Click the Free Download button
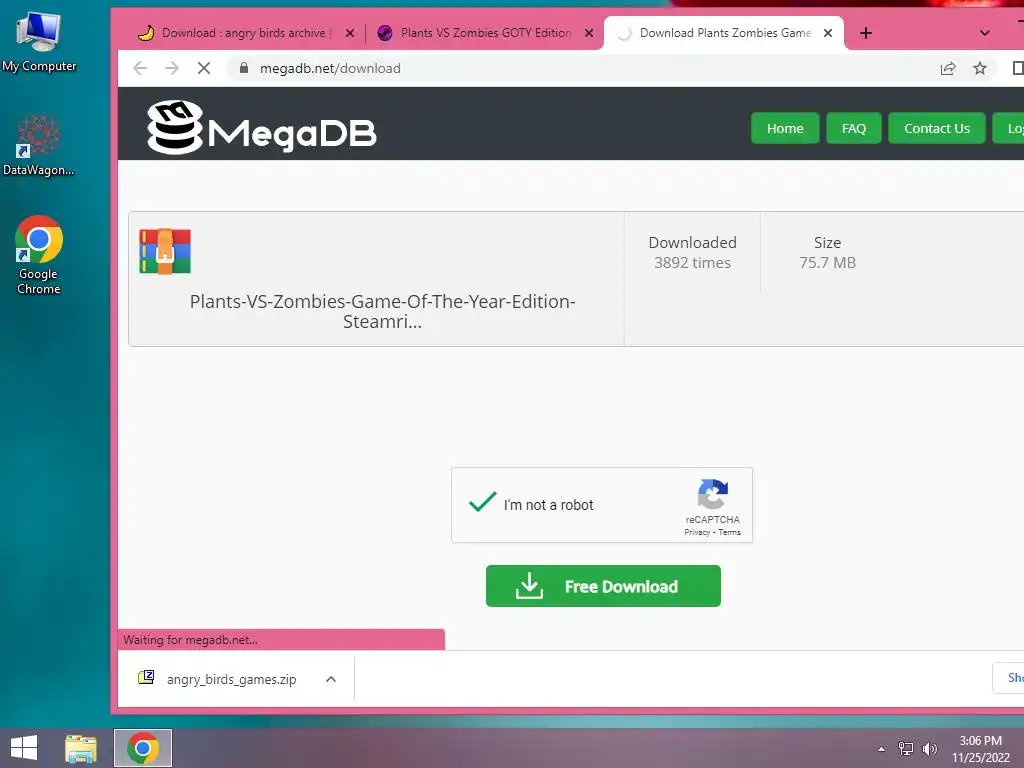The height and width of the screenshot is (768, 1024). pos(603,586)
